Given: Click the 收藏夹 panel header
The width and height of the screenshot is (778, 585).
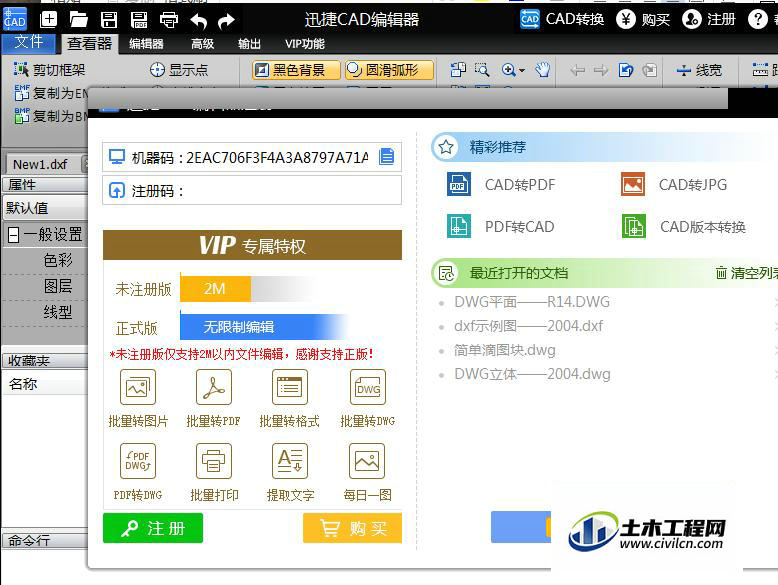Looking at the screenshot, I should point(45,361).
